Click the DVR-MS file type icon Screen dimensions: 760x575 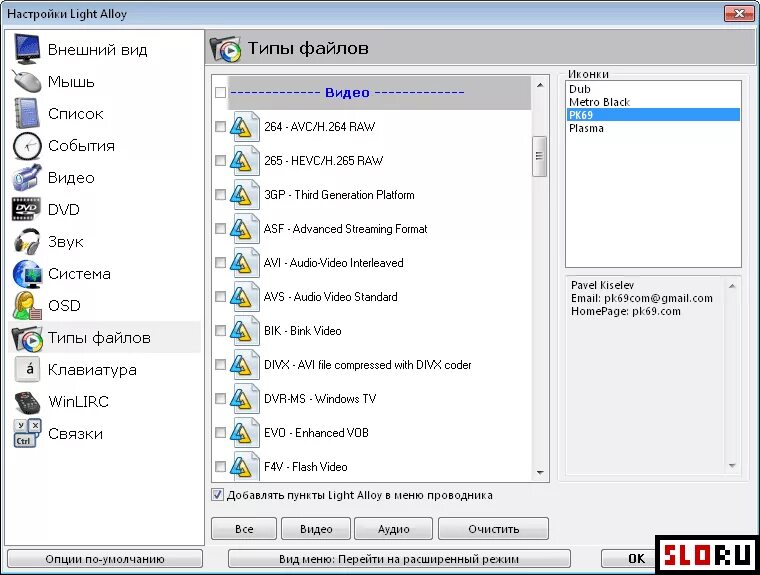click(244, 399)
